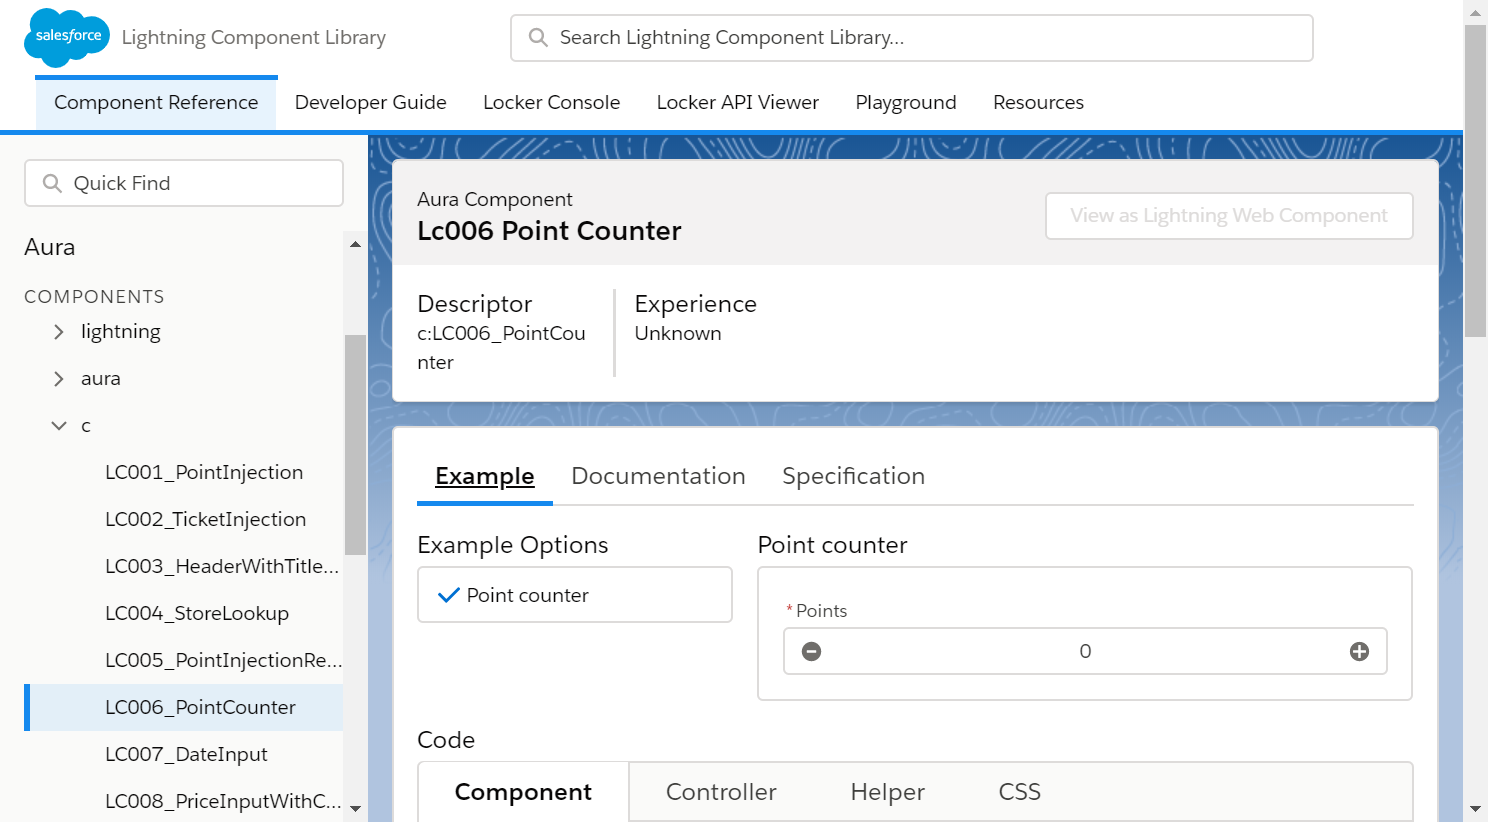Click View as Lightning Web Component button
Screen dimensions: 1488x822
pos(1229,216)
